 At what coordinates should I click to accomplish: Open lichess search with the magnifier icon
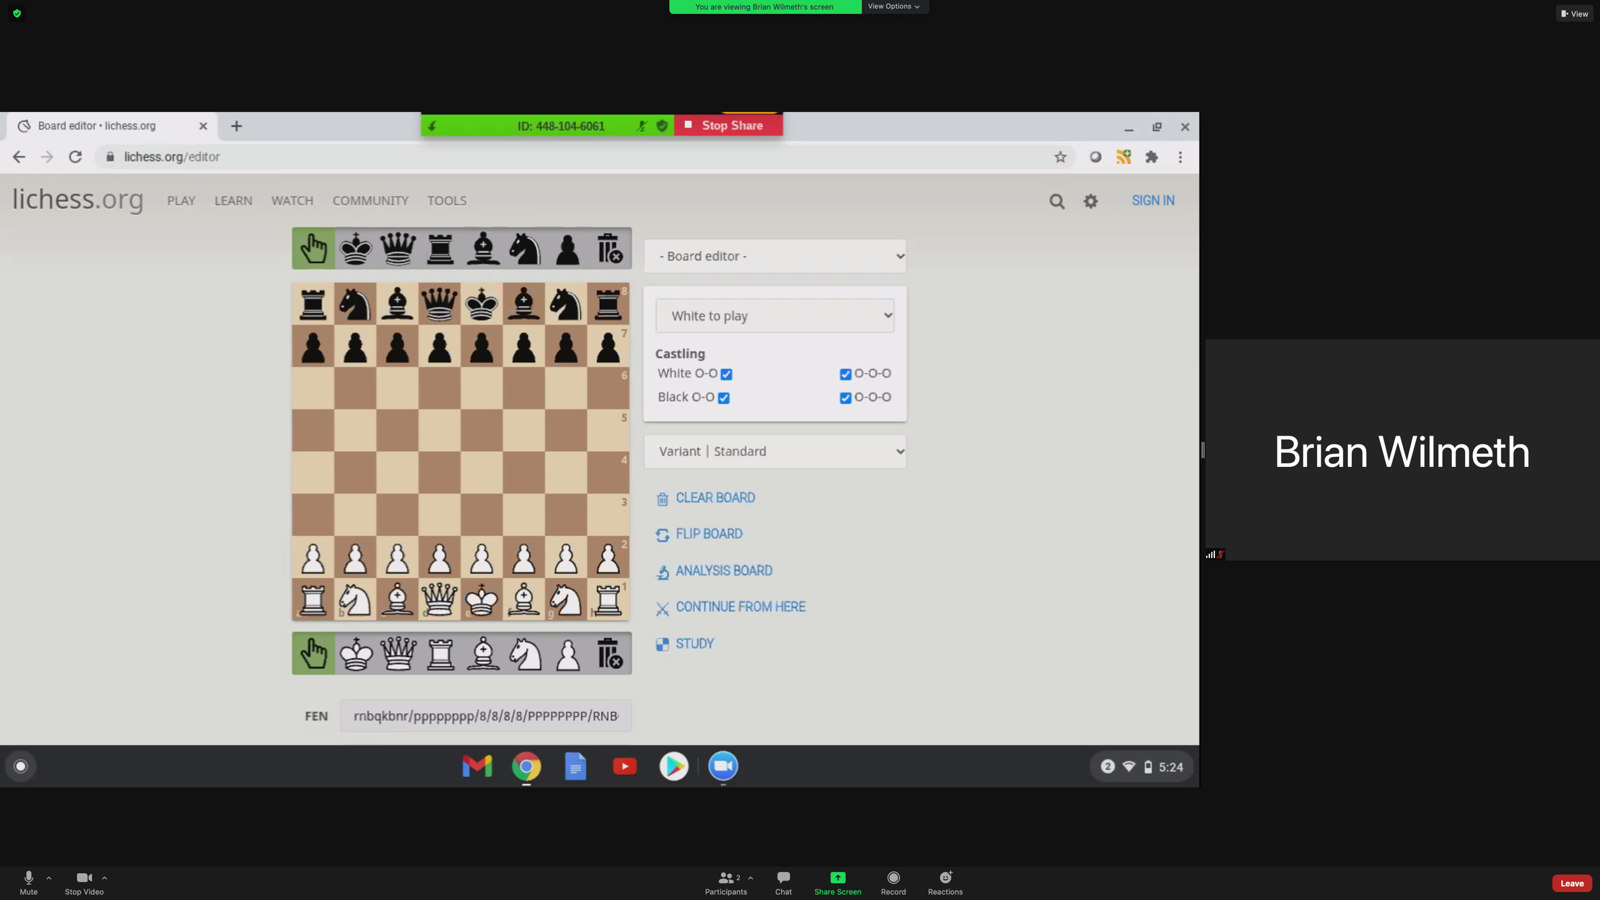pos(1057,201)
